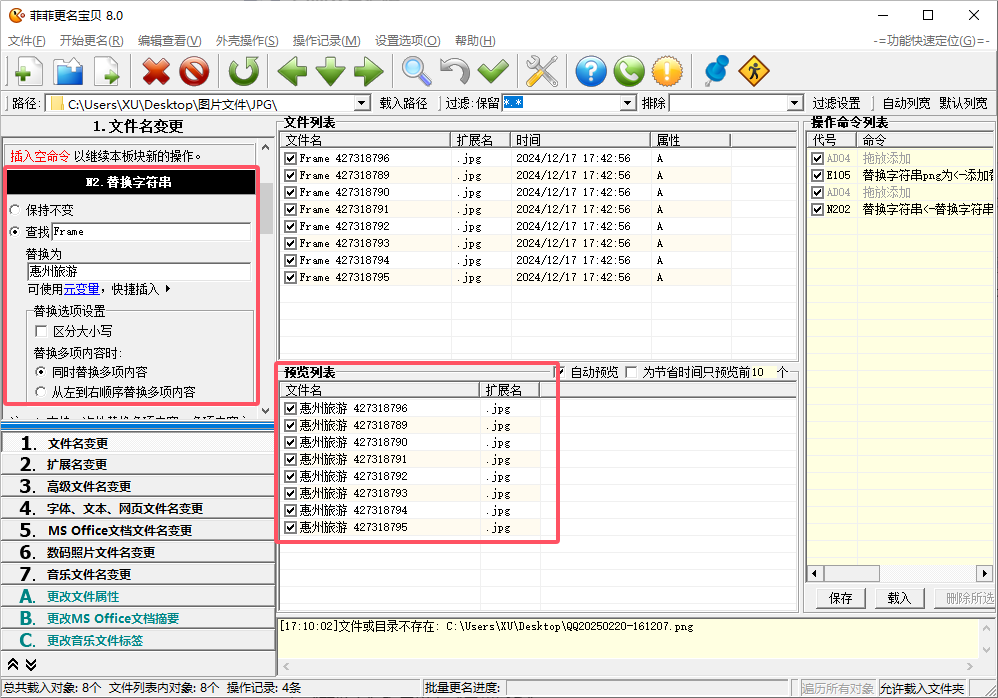Expand the 排除 exclude dropdown
998x698 pixels.
click(794, 103)
